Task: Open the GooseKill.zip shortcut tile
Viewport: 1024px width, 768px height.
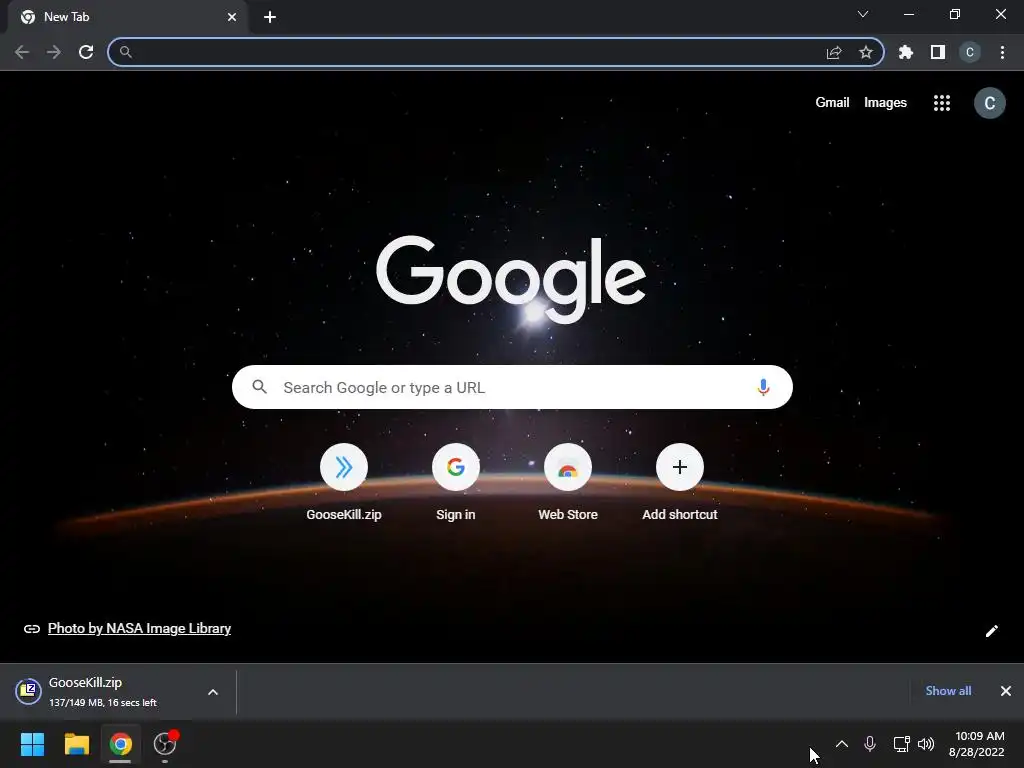Action: click(x=344, y=482)
